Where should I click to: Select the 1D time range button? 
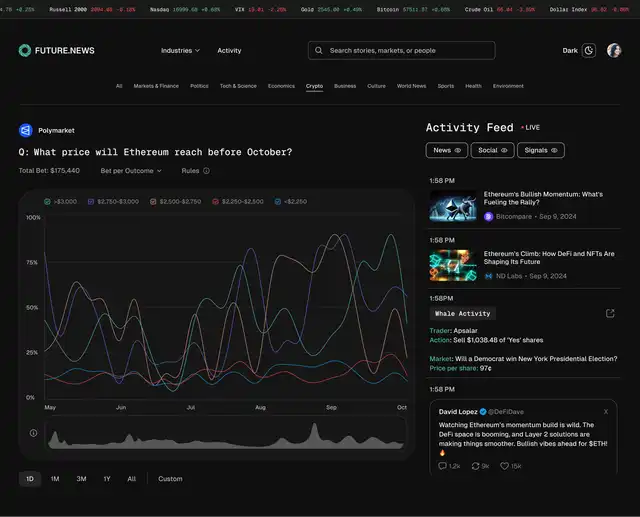[30, 479]
